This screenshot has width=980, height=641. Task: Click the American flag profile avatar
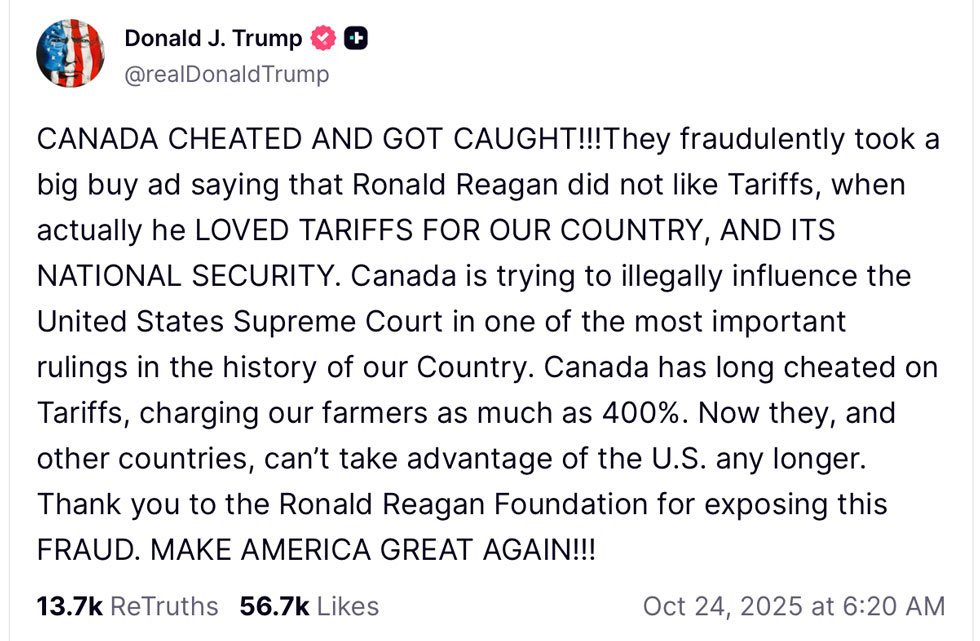(x=70, y=54)
